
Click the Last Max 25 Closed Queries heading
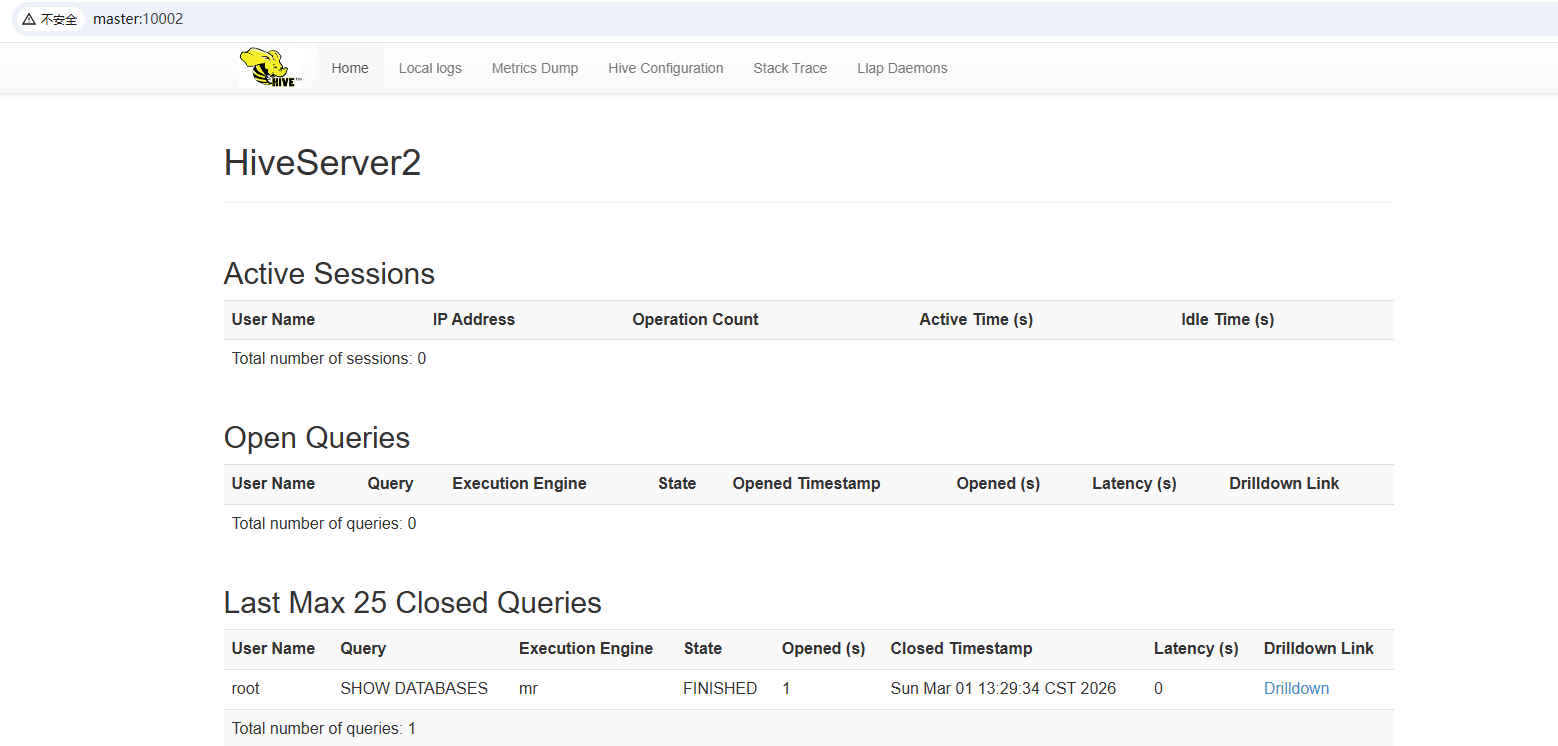[413, 603]
